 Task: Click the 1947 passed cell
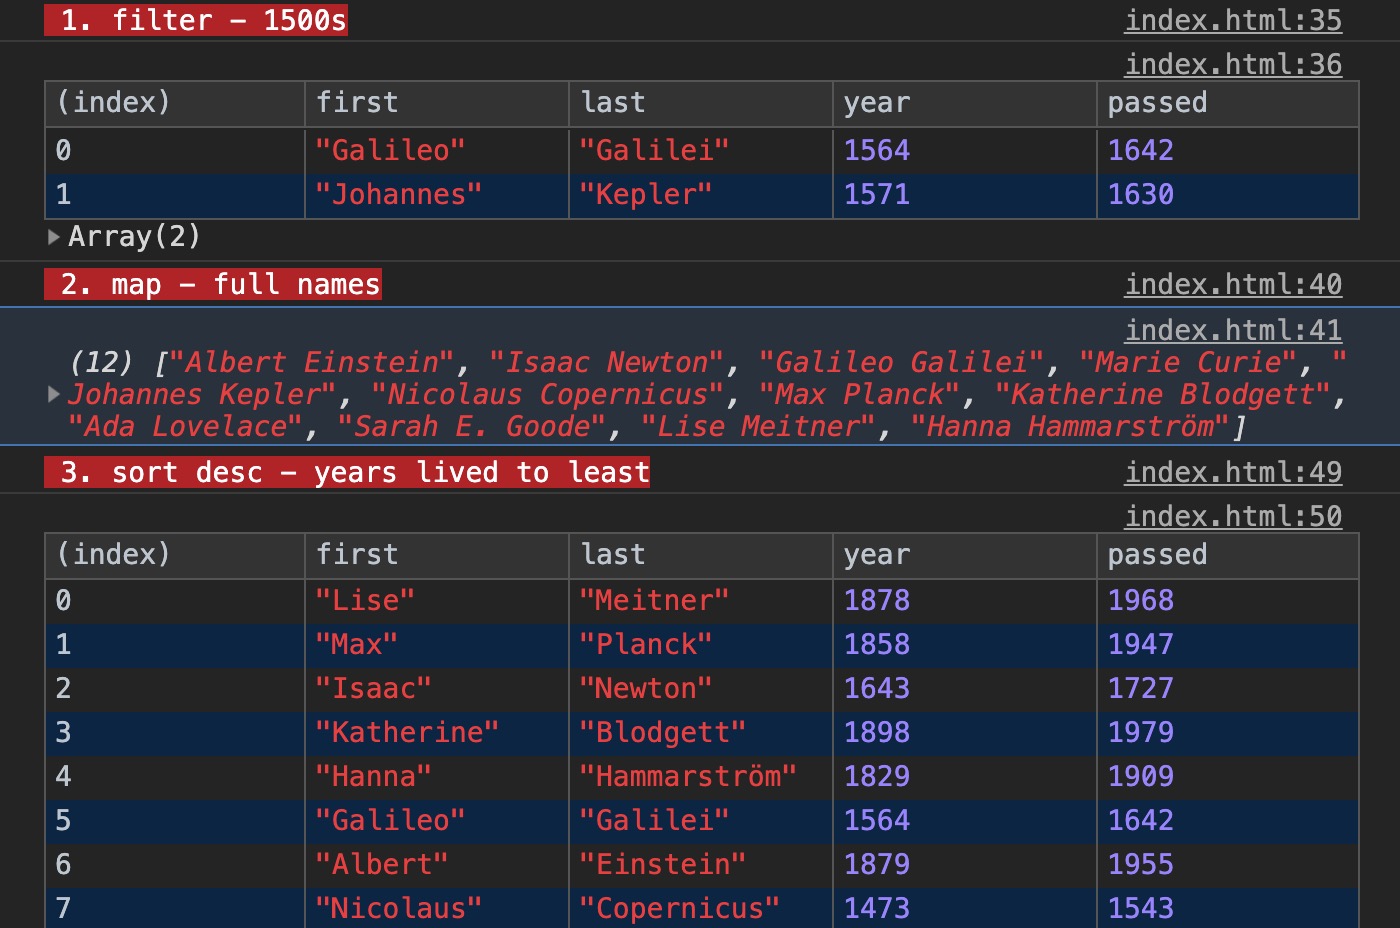pyautogui.click(x=1228, y=644)
